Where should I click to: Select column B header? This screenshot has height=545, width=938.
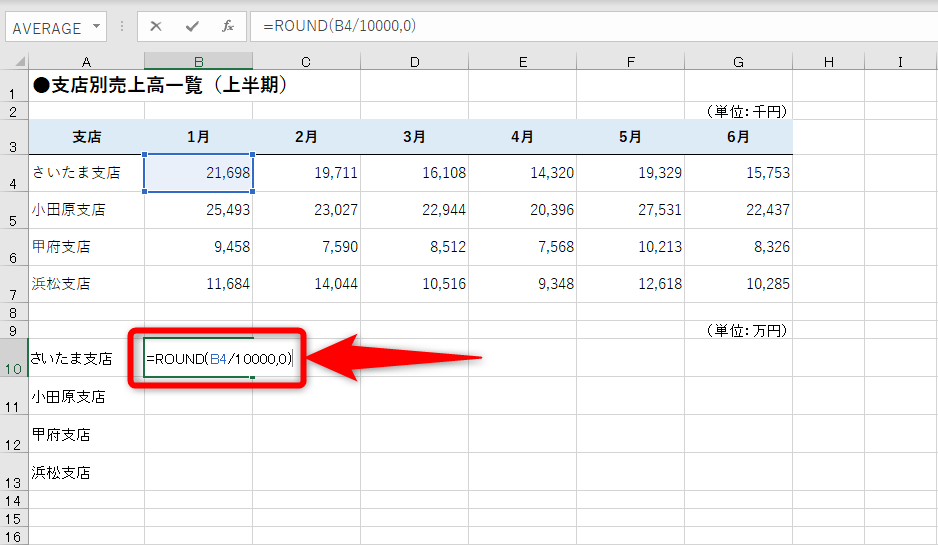199,62
